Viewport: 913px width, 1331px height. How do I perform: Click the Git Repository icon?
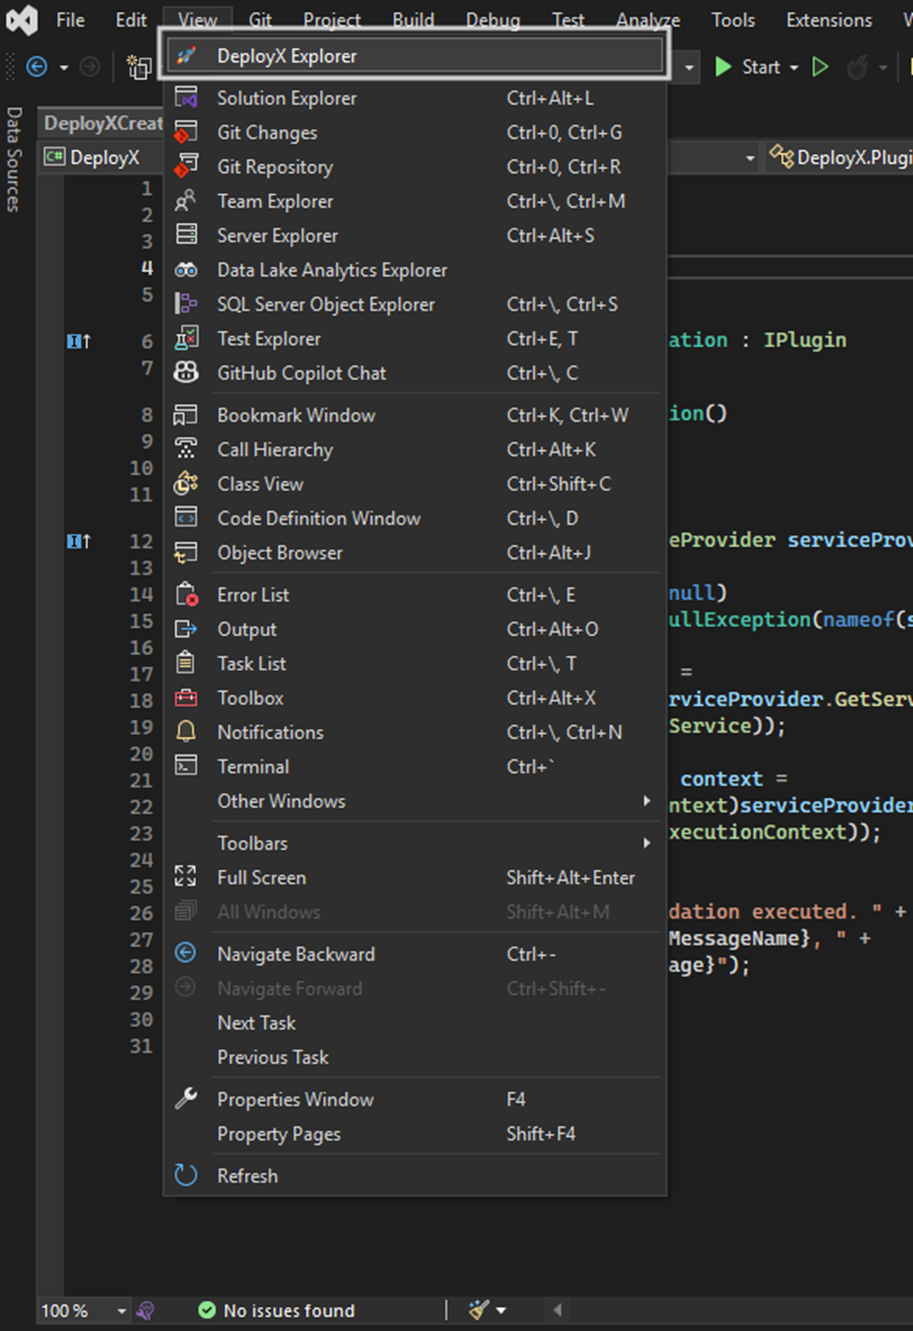coord(186,166)
